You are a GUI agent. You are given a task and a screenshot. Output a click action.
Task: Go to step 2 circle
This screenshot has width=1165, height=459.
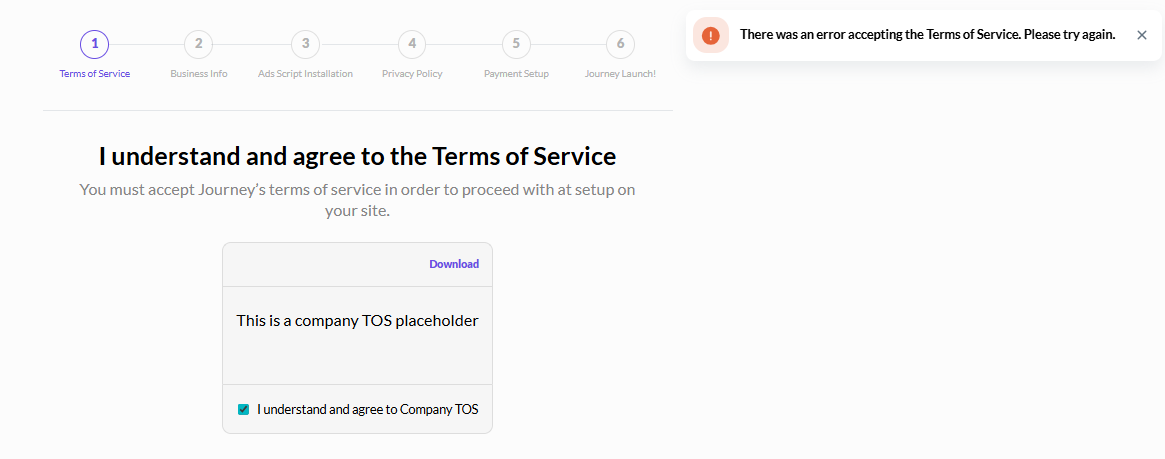point(198,44)
